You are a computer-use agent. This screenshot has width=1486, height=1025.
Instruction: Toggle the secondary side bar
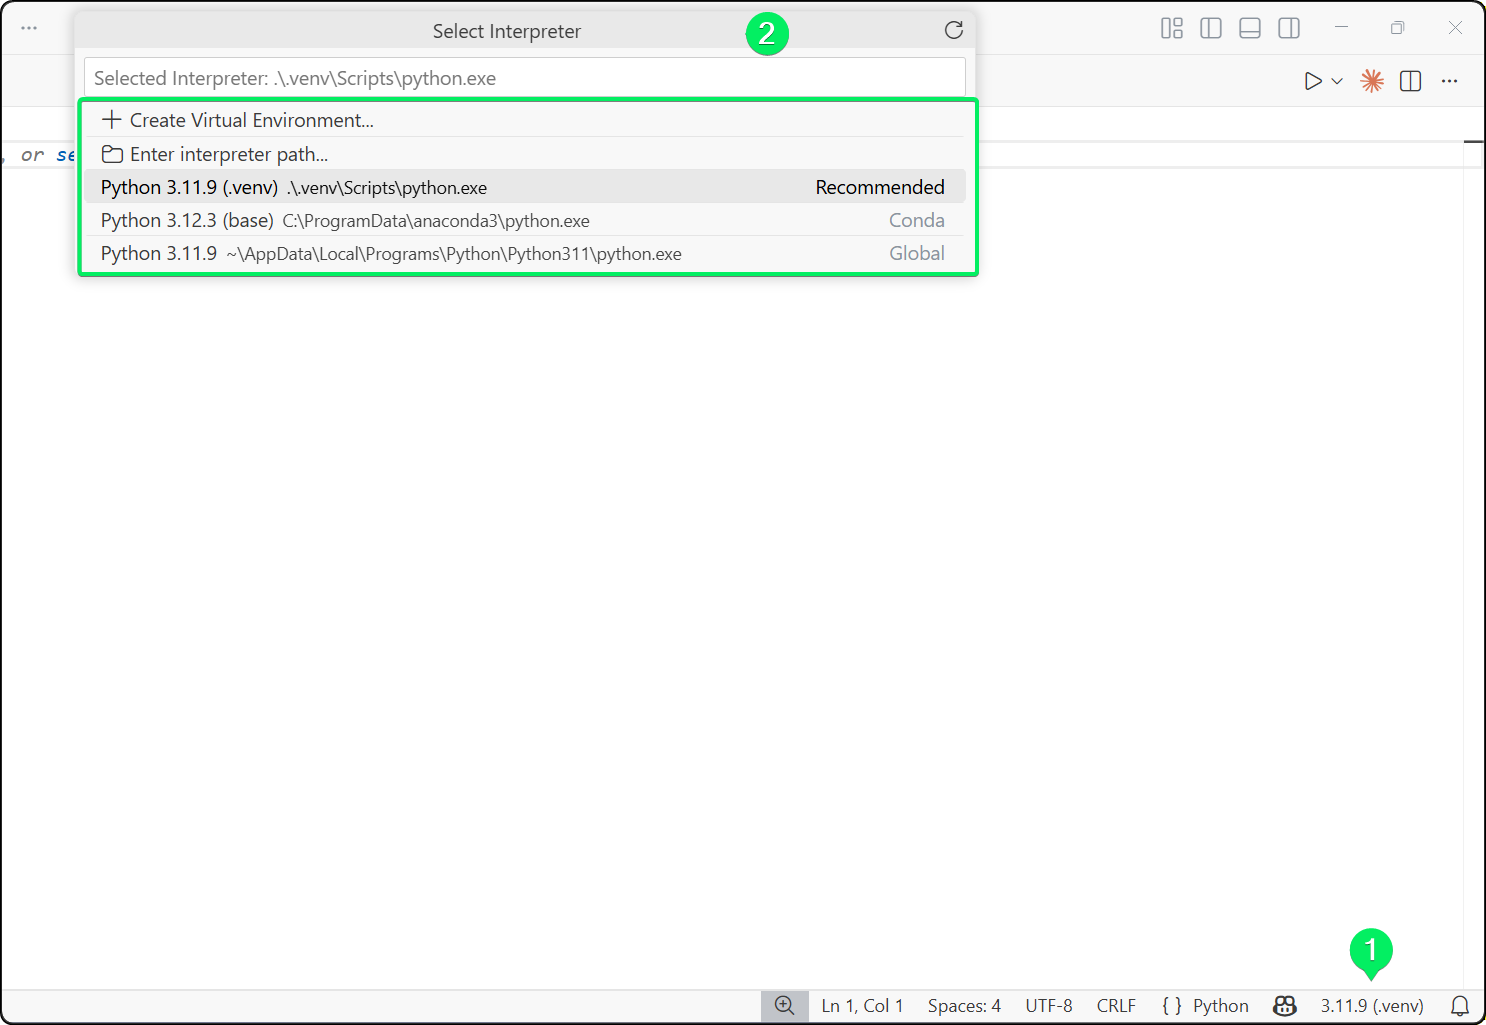point(1289,28)
